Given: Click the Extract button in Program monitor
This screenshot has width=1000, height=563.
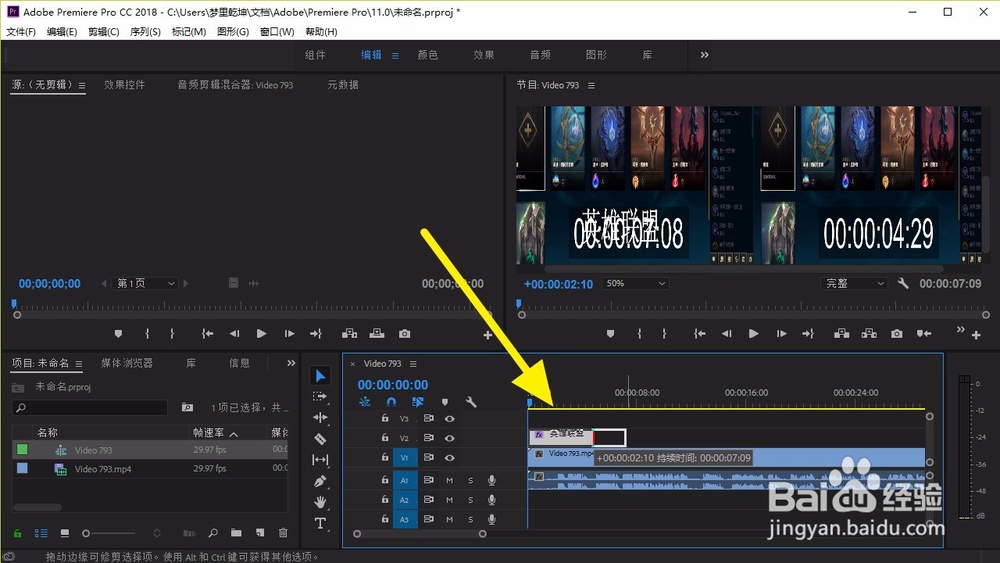Looking at the screenshot, I should 869,333.
